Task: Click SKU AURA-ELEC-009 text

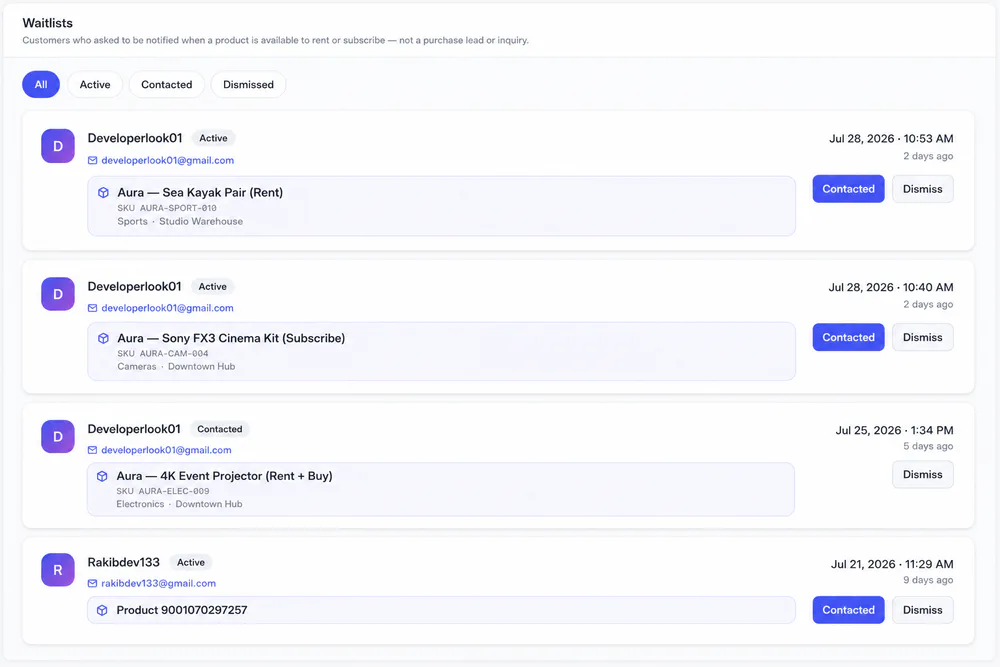Action: point(163,491)
